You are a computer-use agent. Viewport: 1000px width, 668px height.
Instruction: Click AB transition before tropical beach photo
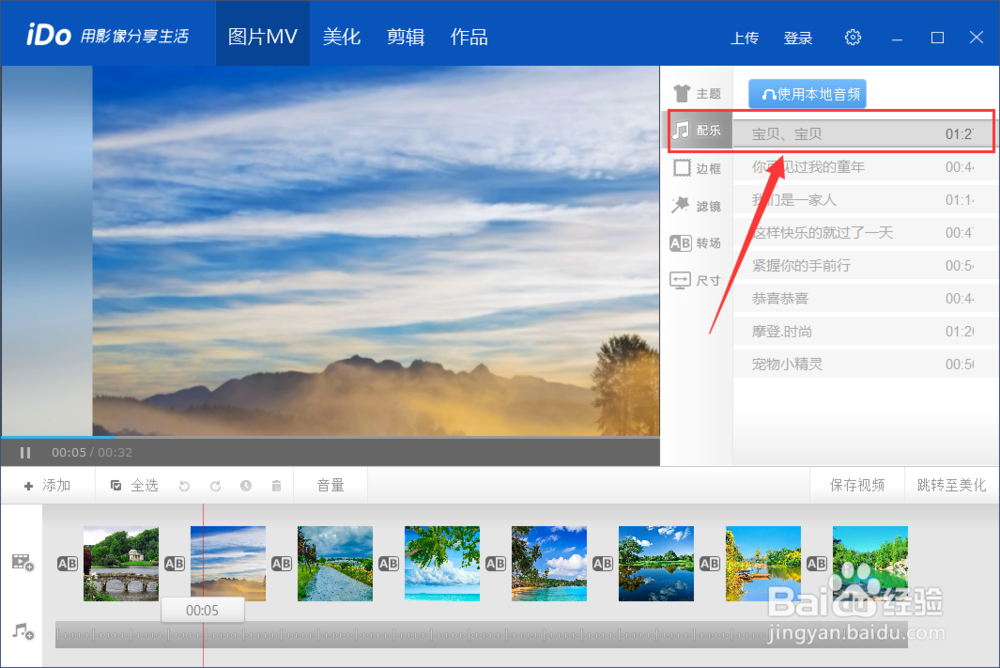click(x=496, y=563)
